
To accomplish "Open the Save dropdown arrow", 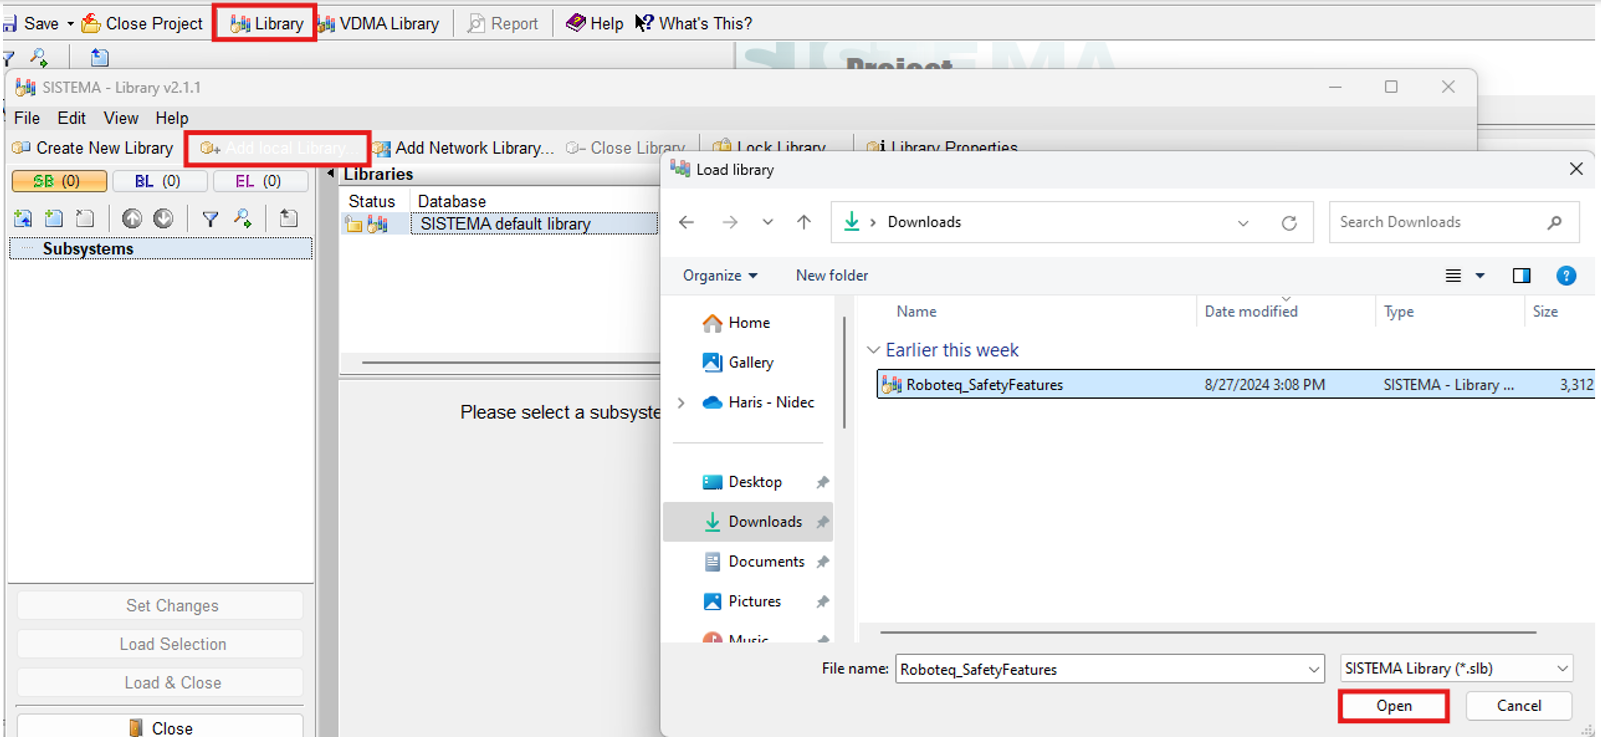I will point(70,24).
